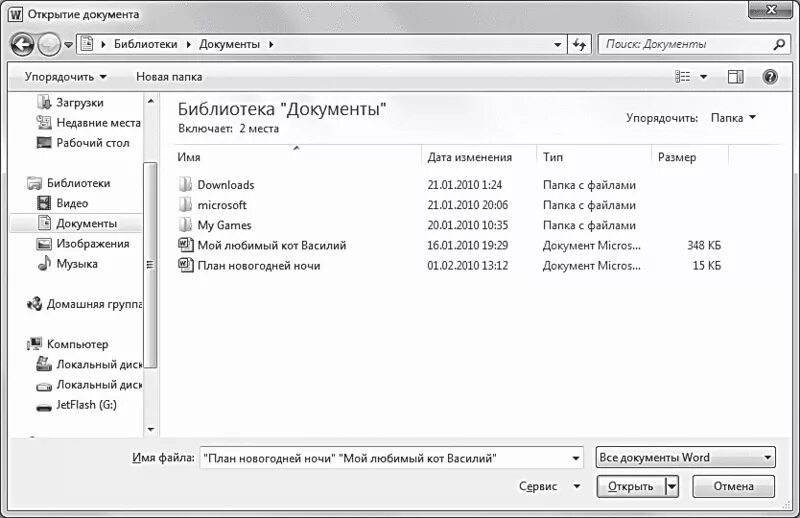This screenshot has width=800, height=518.
Task: Open the JetFlash (G:) drive
Action: coord(77,405)
